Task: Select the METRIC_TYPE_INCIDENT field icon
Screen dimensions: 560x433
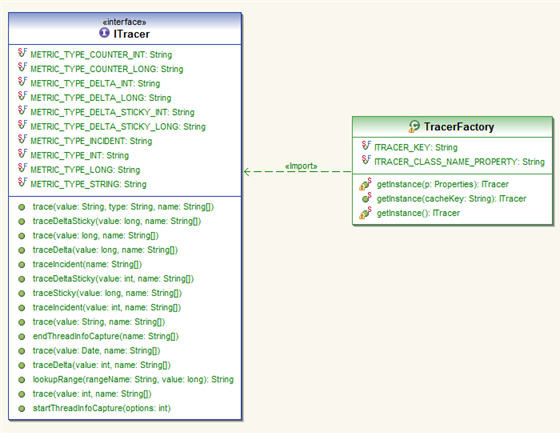Action: coord(22,139)
